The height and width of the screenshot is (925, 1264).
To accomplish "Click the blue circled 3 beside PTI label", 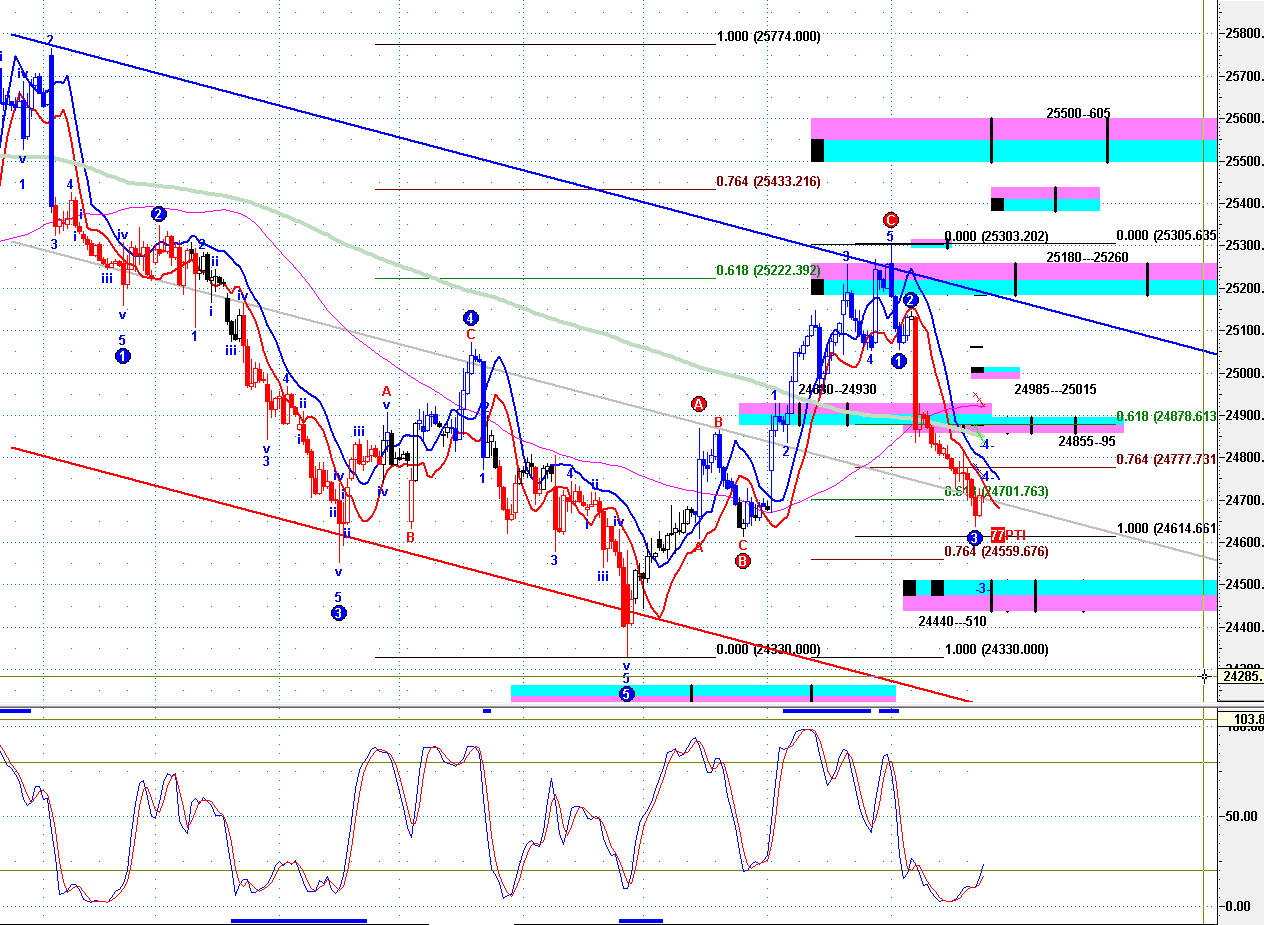I will [x=975, y=537].
